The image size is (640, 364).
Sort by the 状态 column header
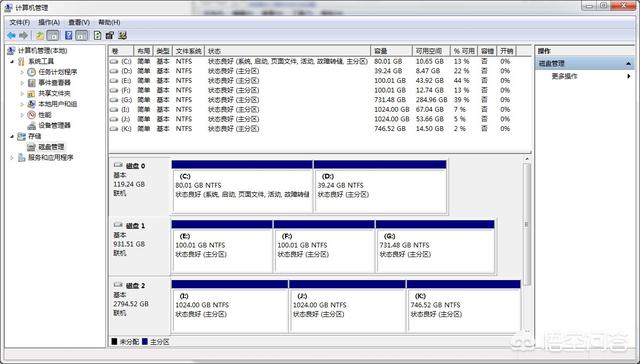coord(288,51)
